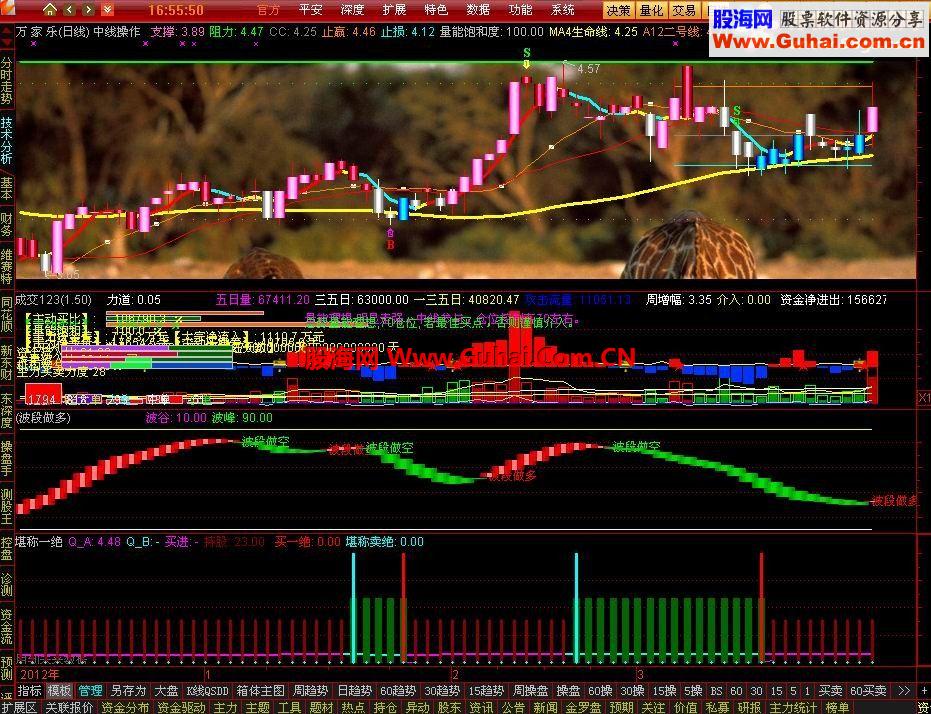This screenshot has height=714, width=931.
Task: Open the 榜单 tab
Action: click(x=837, y=707)
